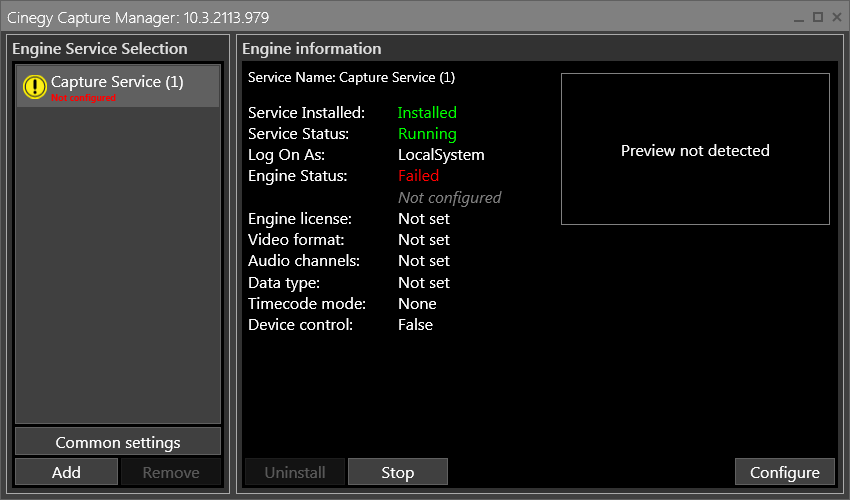This screenshot has height=500, width=850.
Task: Click the 'Data type:' label
Action: coord(284,283)
